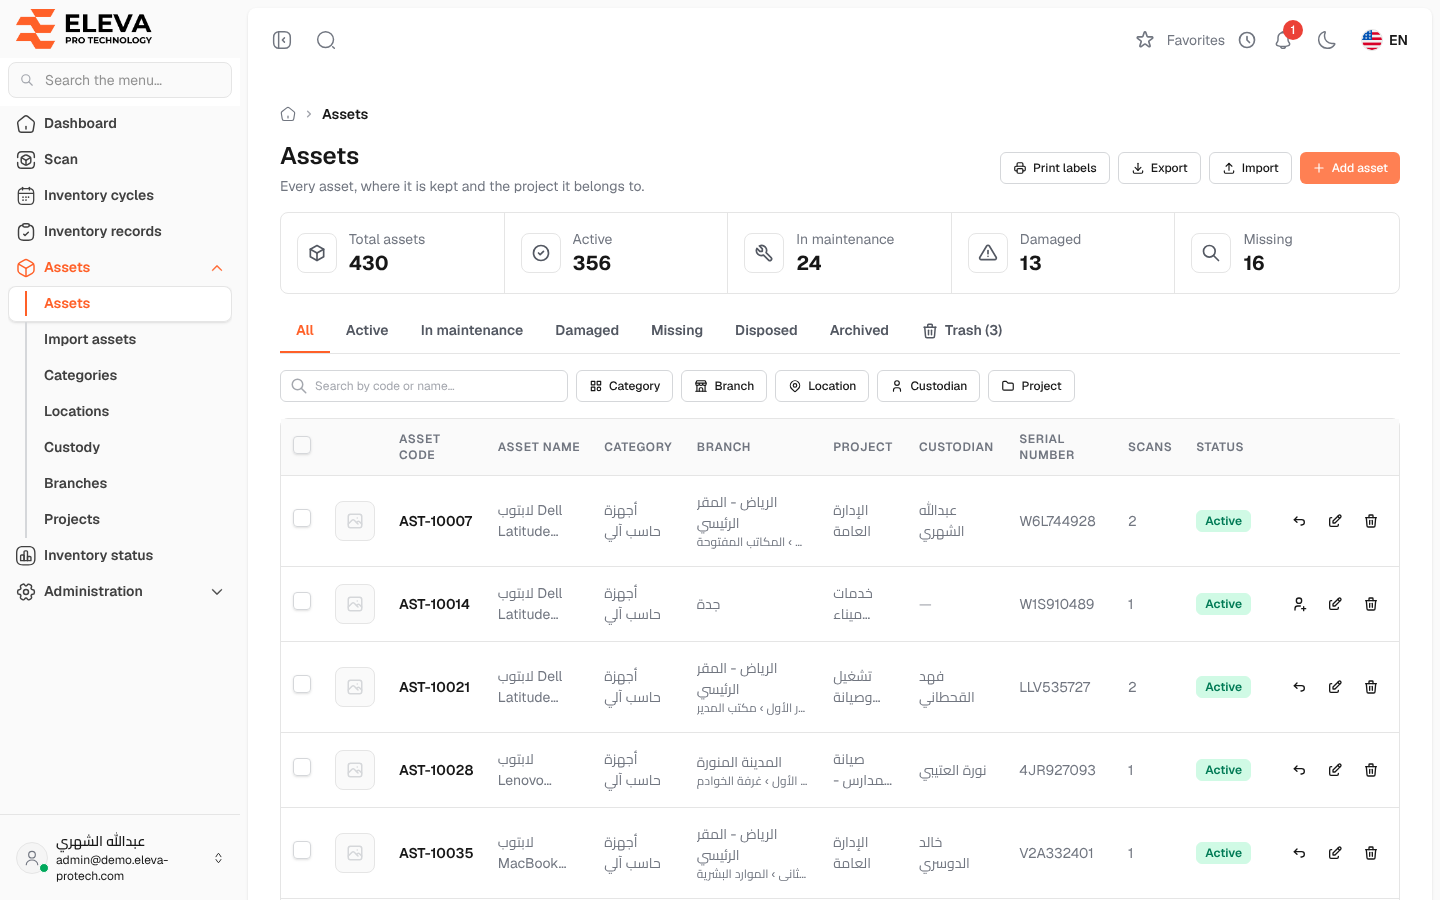Click the Import button
The image size is (1440, 900).
point(1250,168)
